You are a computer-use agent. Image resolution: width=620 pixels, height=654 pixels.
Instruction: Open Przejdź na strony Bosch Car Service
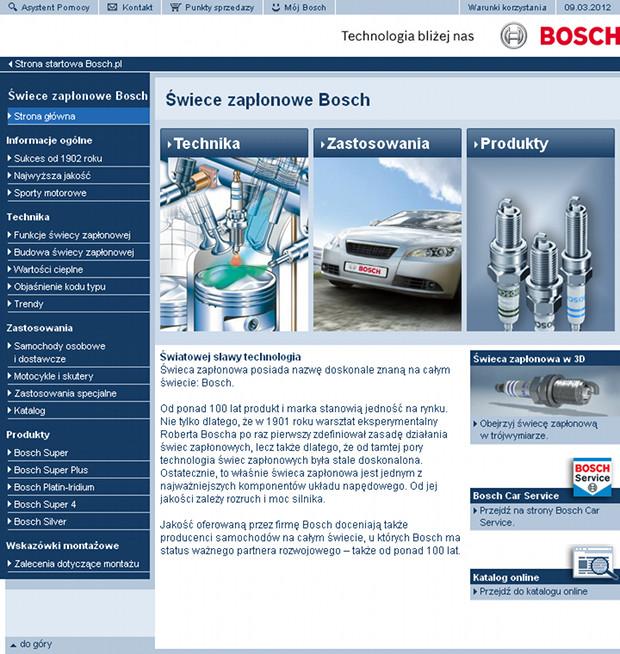point(539,516)
